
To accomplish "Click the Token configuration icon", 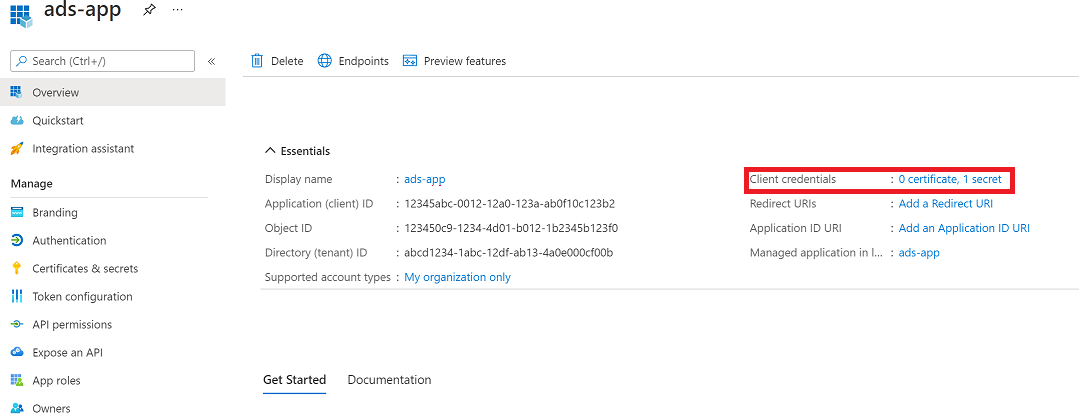I will pos(16,297).
